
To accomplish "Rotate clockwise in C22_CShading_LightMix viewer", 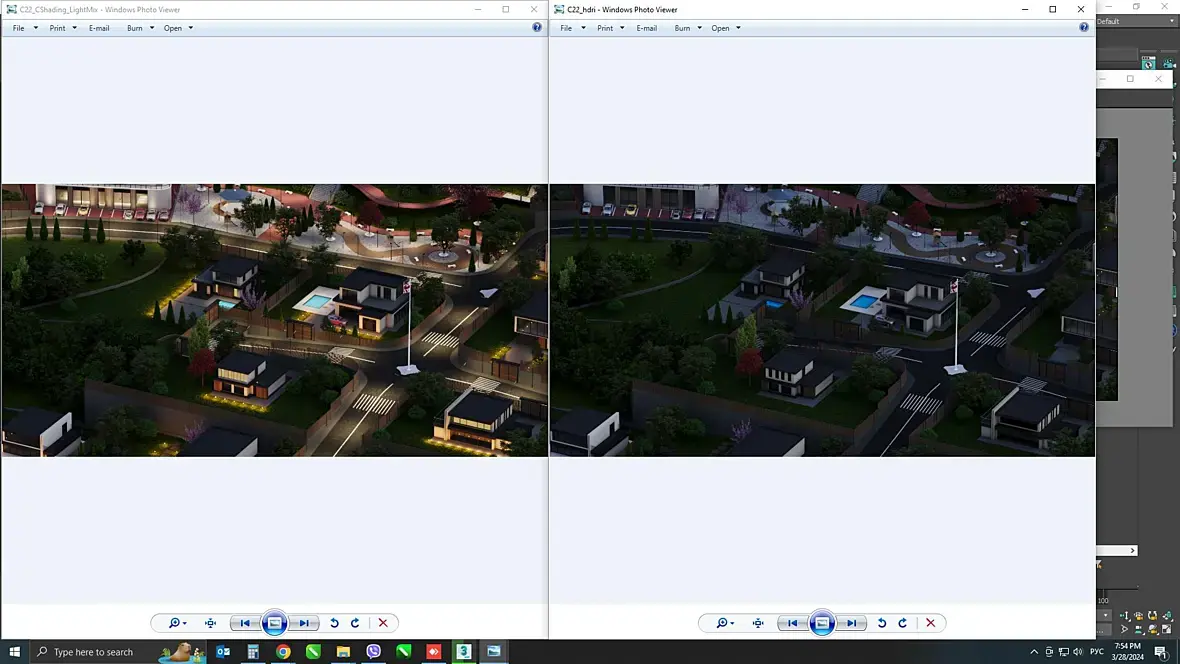I will pyautogui.click(x=355, y=623).
